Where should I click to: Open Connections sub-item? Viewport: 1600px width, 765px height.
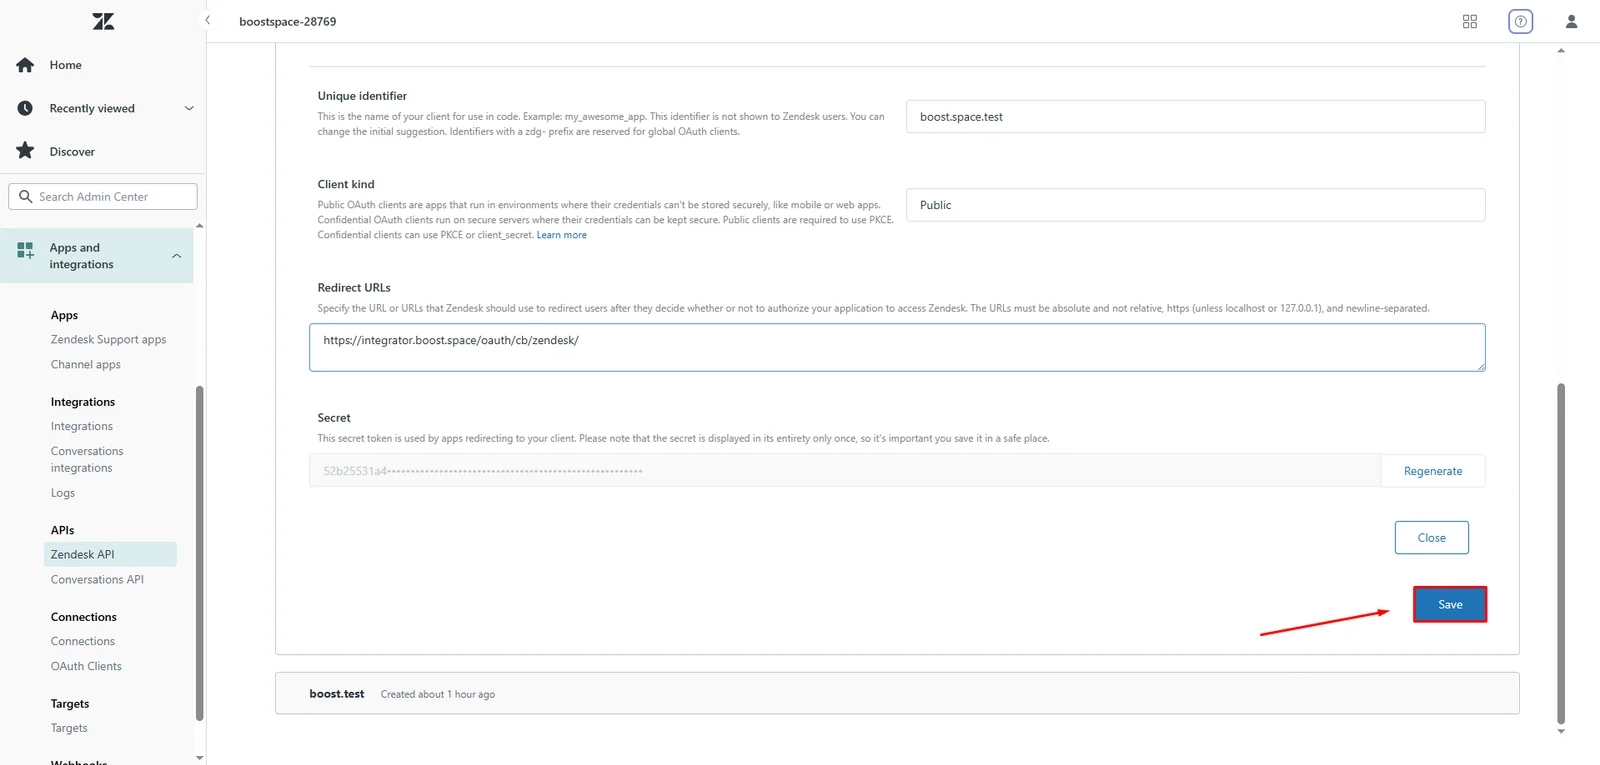point(83,642)
